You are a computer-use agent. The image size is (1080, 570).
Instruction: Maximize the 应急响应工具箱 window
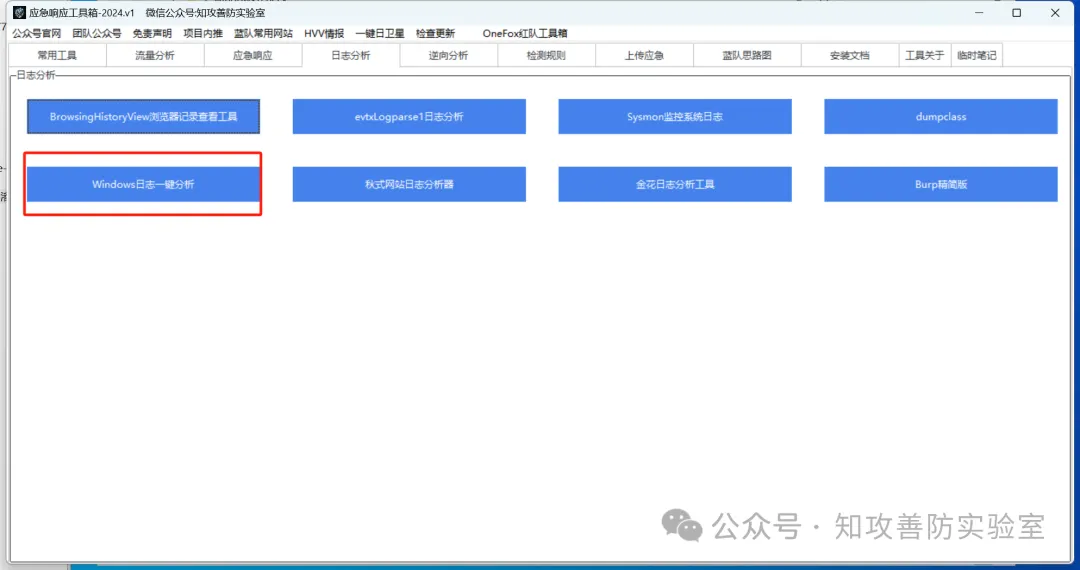(1017, 12)
